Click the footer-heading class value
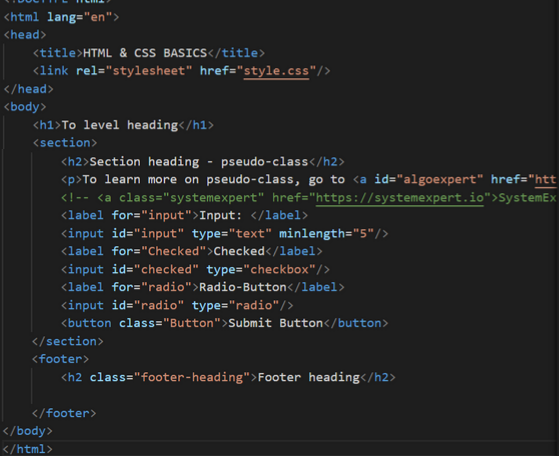The height and width of the screenshot is (456, 559). click(x=192, y=377)
